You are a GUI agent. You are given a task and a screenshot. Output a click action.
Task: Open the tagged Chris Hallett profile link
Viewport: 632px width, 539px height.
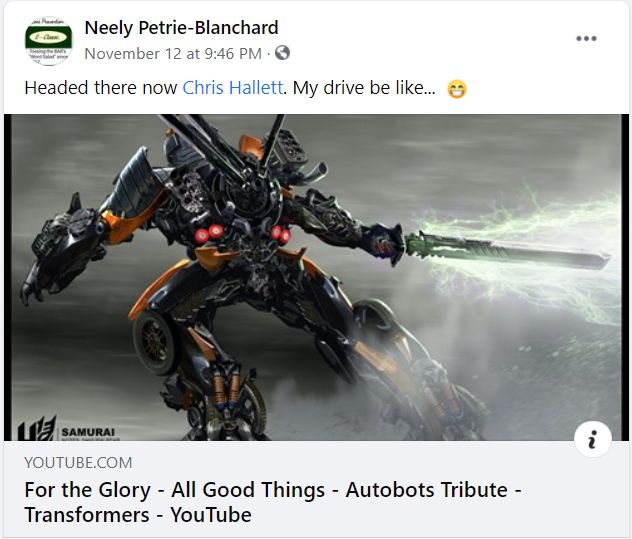pos(235,88)
